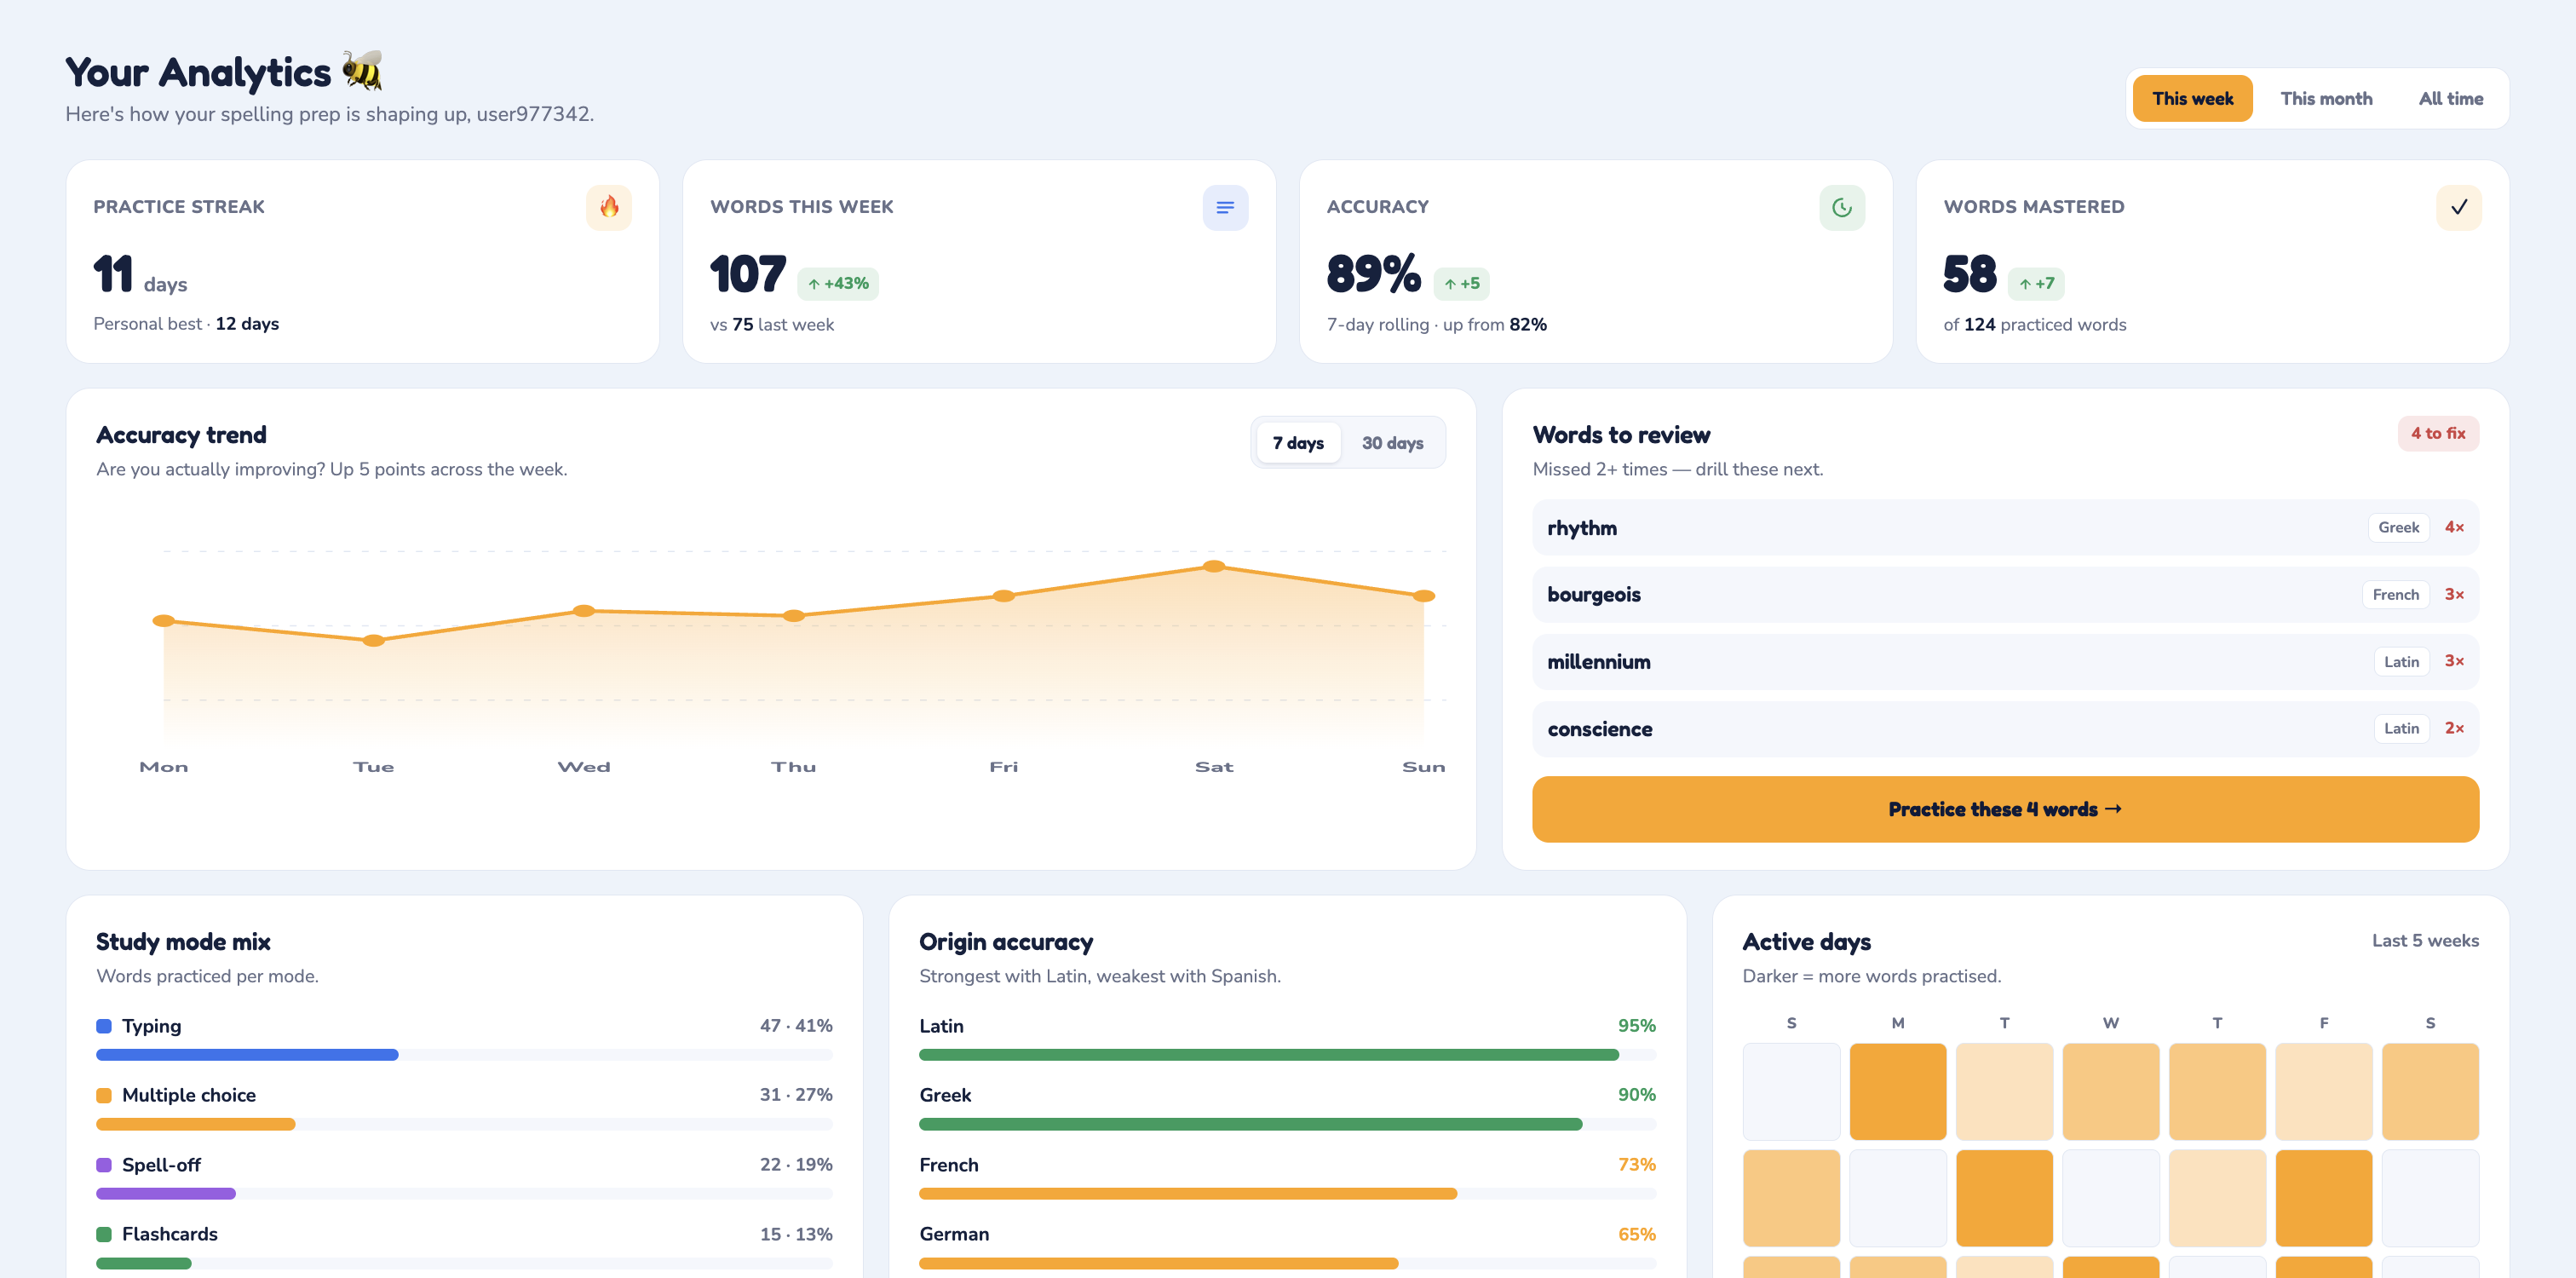Show All time analytics
The height and width of the screenshot is (1278, 2576).
pyautogui.click(x=2450, y=98)
